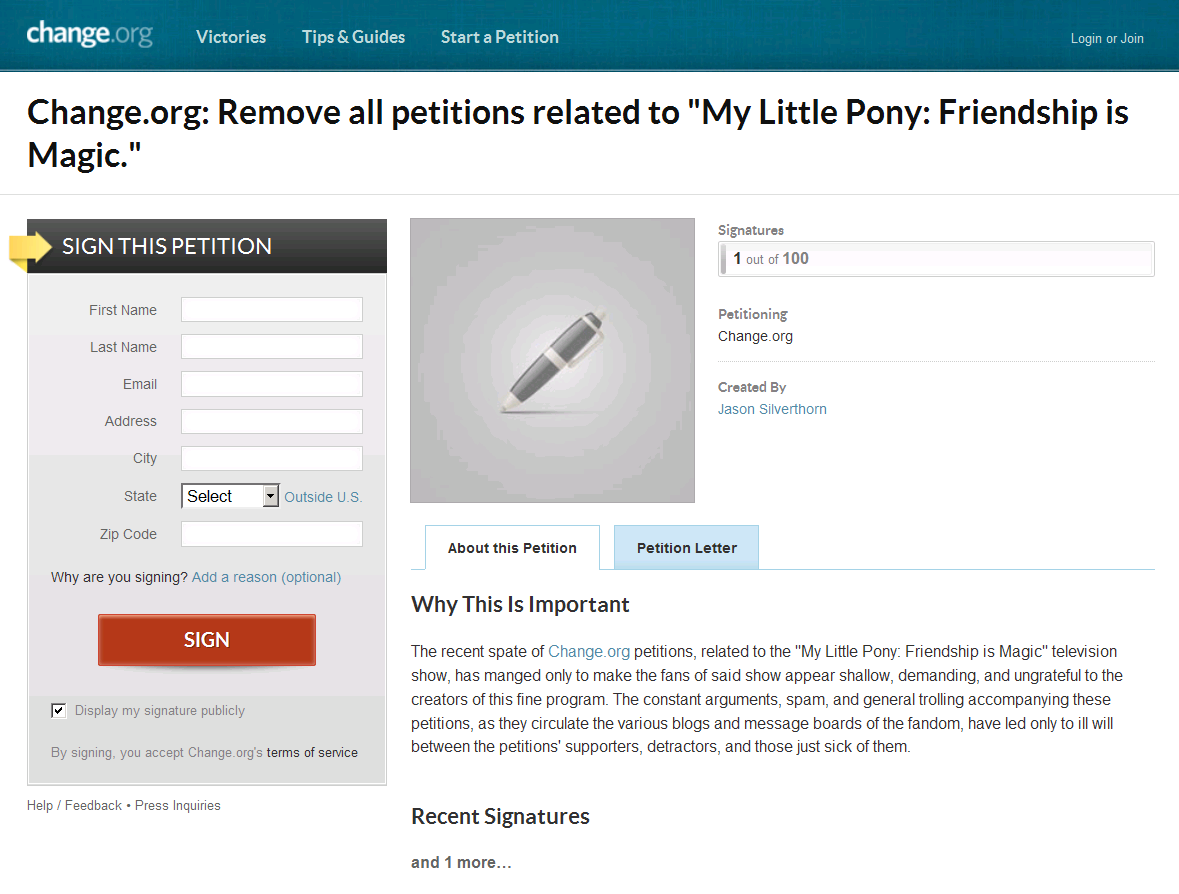Screen dimensions: 1179x894
Task: Go to Start a Petition page
Action: 499,37
